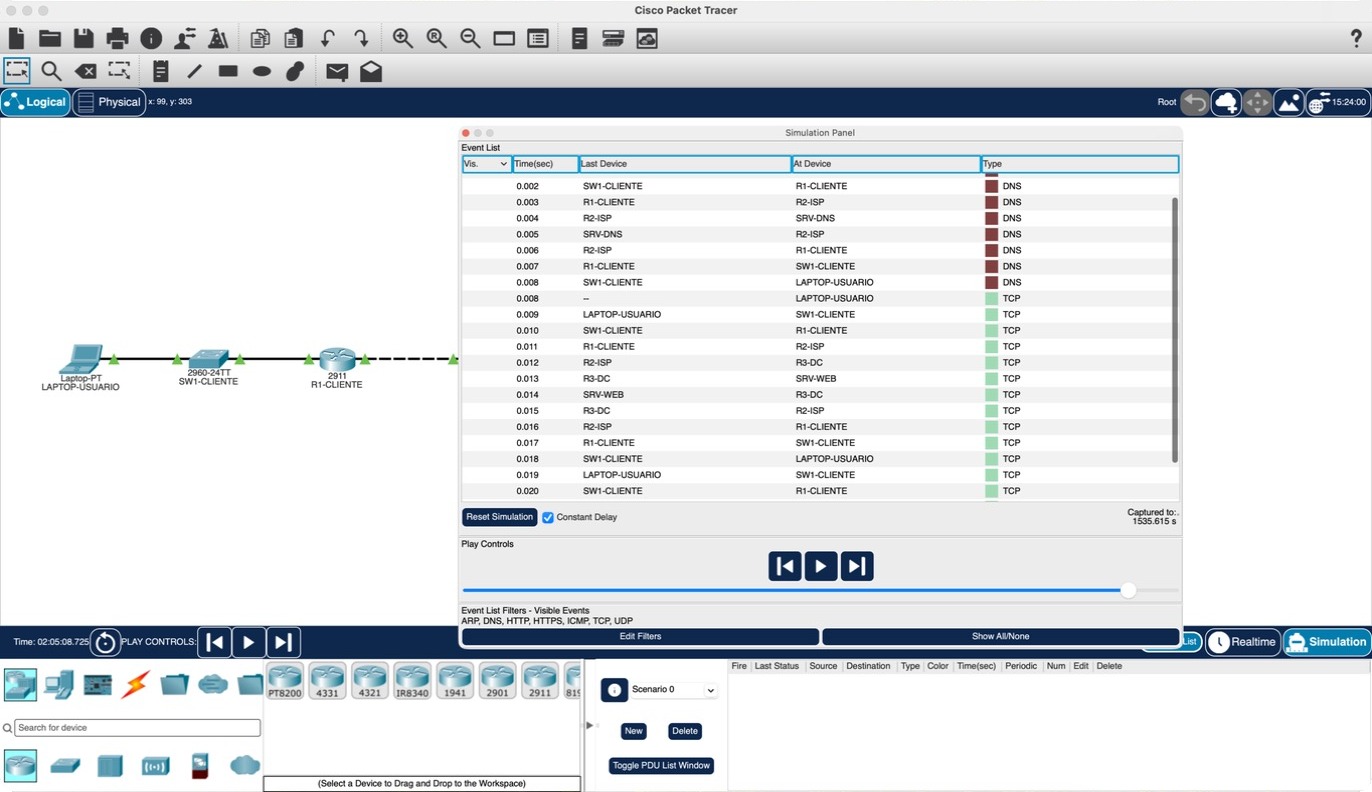The width and height of the screenshot is (1372, 792).
Task: Sort by the Last Device column header
Action: tap(685, 164)
